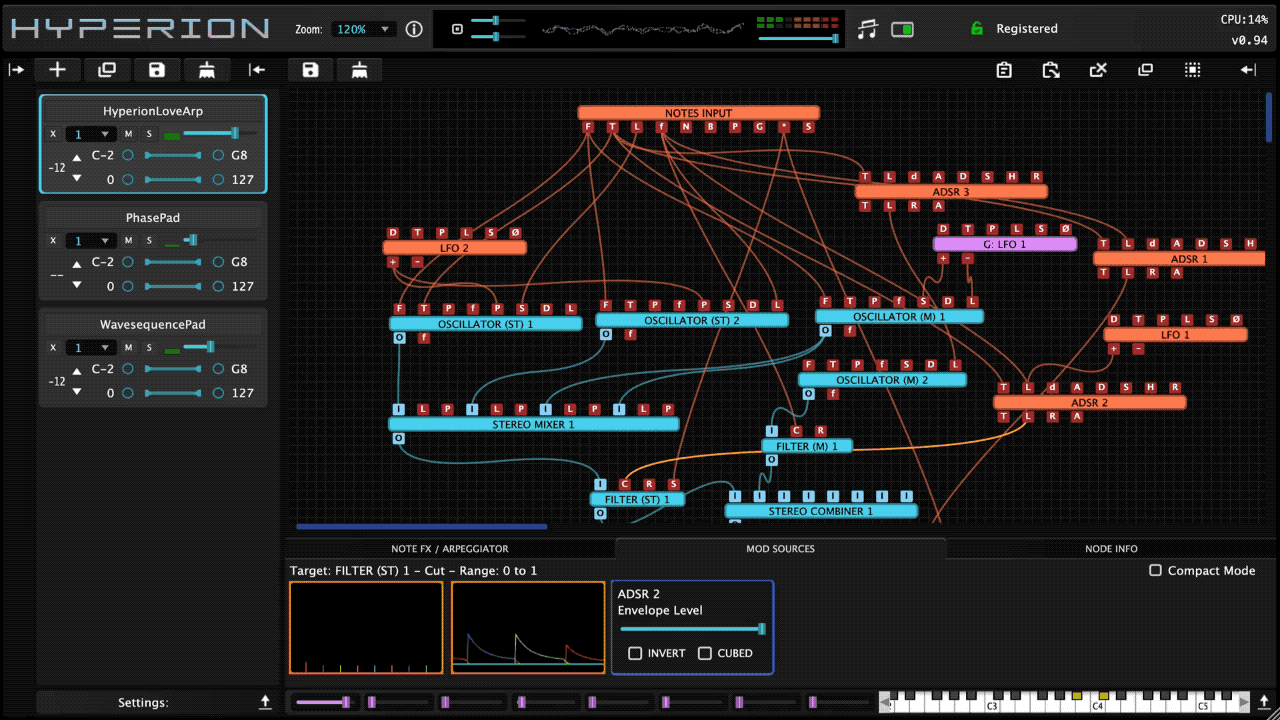The height and width of the screenshot is (720, 1280).
Task: Select the FILTER (M) 1 node
Action: [806, 446]
